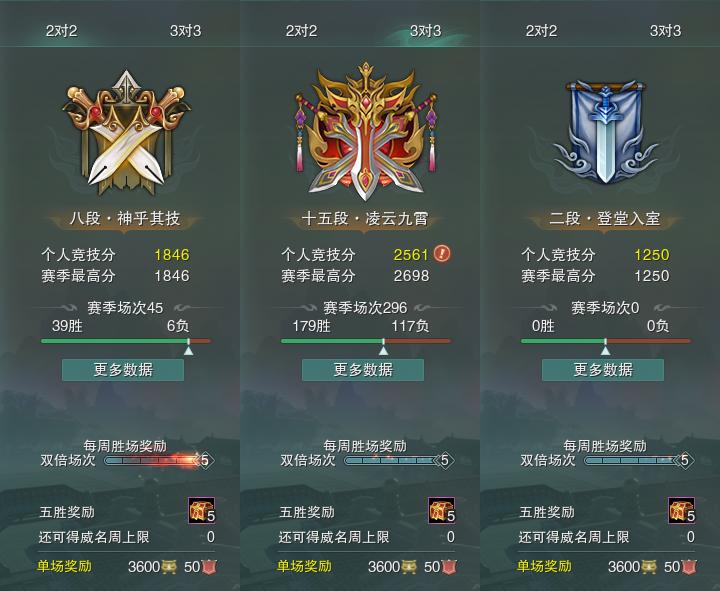Click the red shield icon after 50 in the 十五段 panel
Screen dimensions: 720x591
pyautogui.click(x=449, y=567)
